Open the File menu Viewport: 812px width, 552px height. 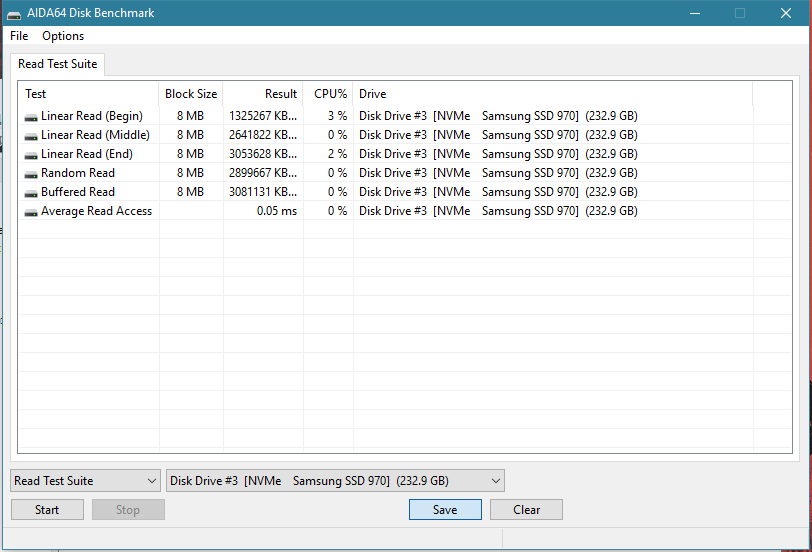(19, 36)
